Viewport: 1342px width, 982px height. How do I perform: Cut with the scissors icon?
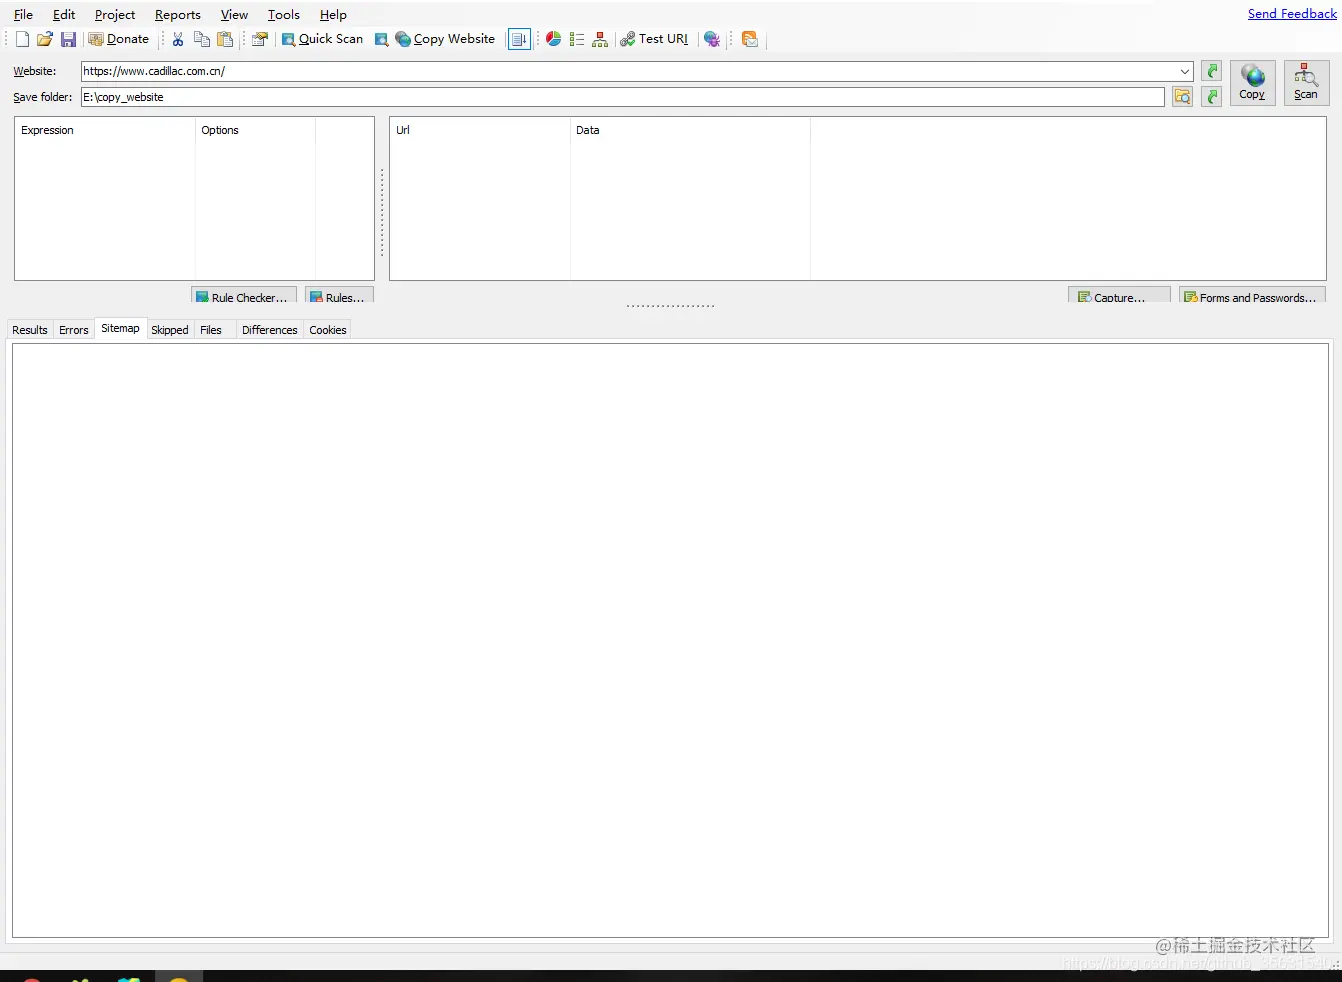coord(178,39)
